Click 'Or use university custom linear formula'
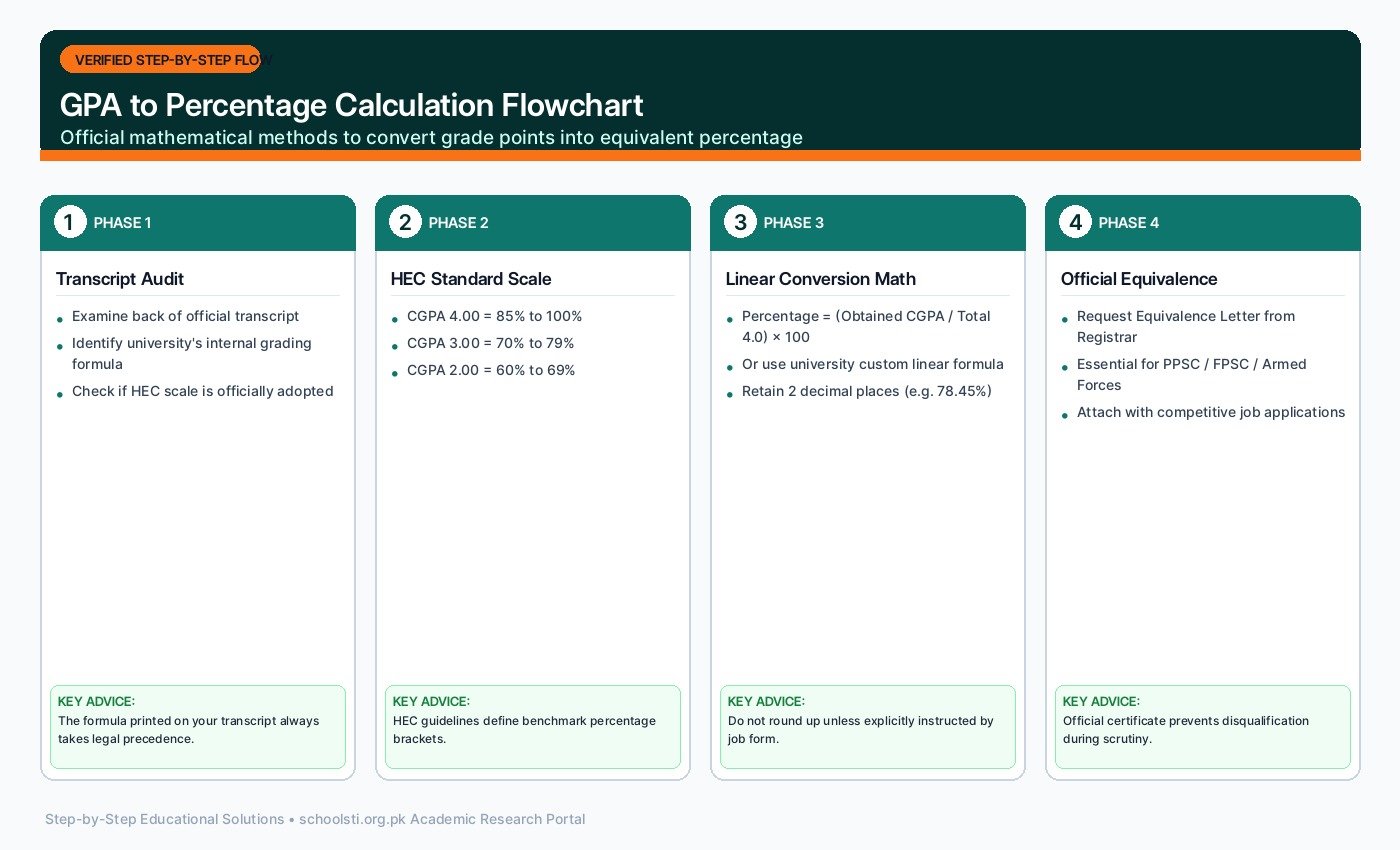 (x=873, y=364)
